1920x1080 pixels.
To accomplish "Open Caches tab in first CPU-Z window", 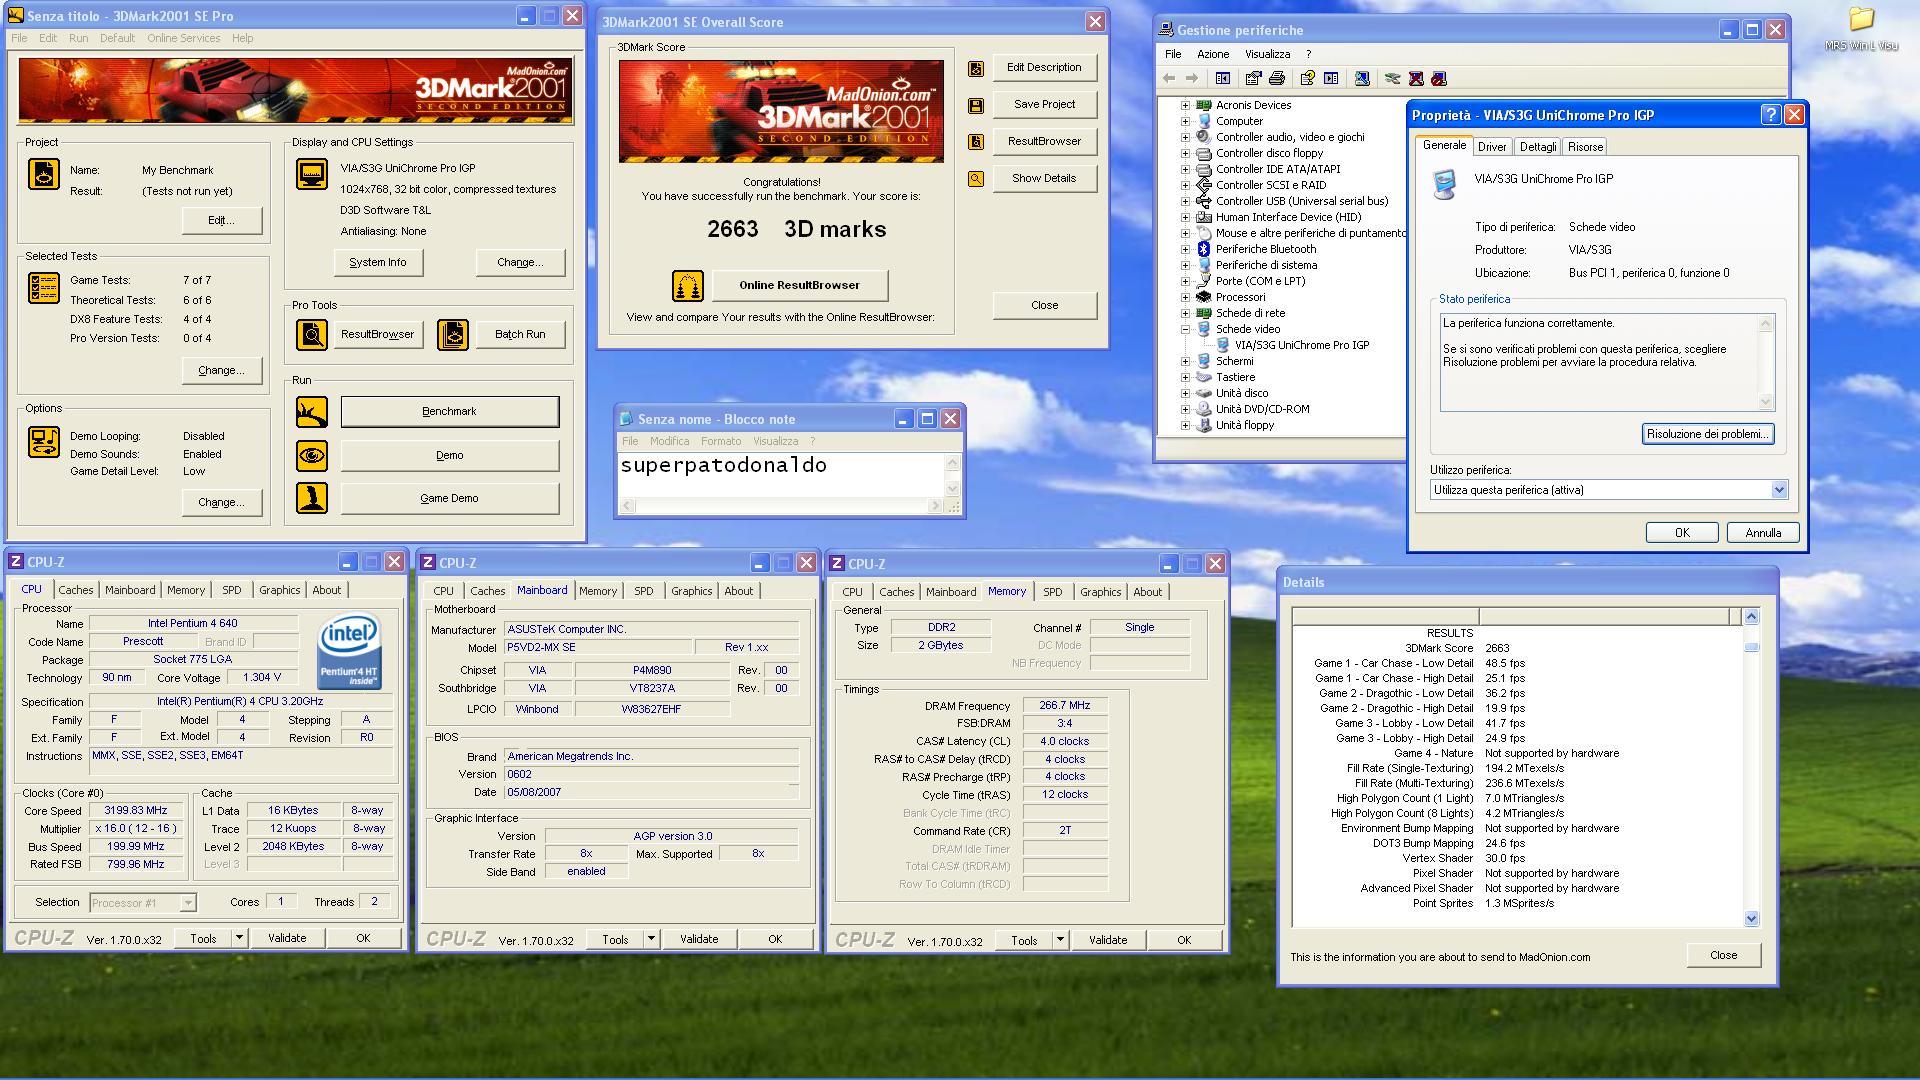I will coord(76,590).
